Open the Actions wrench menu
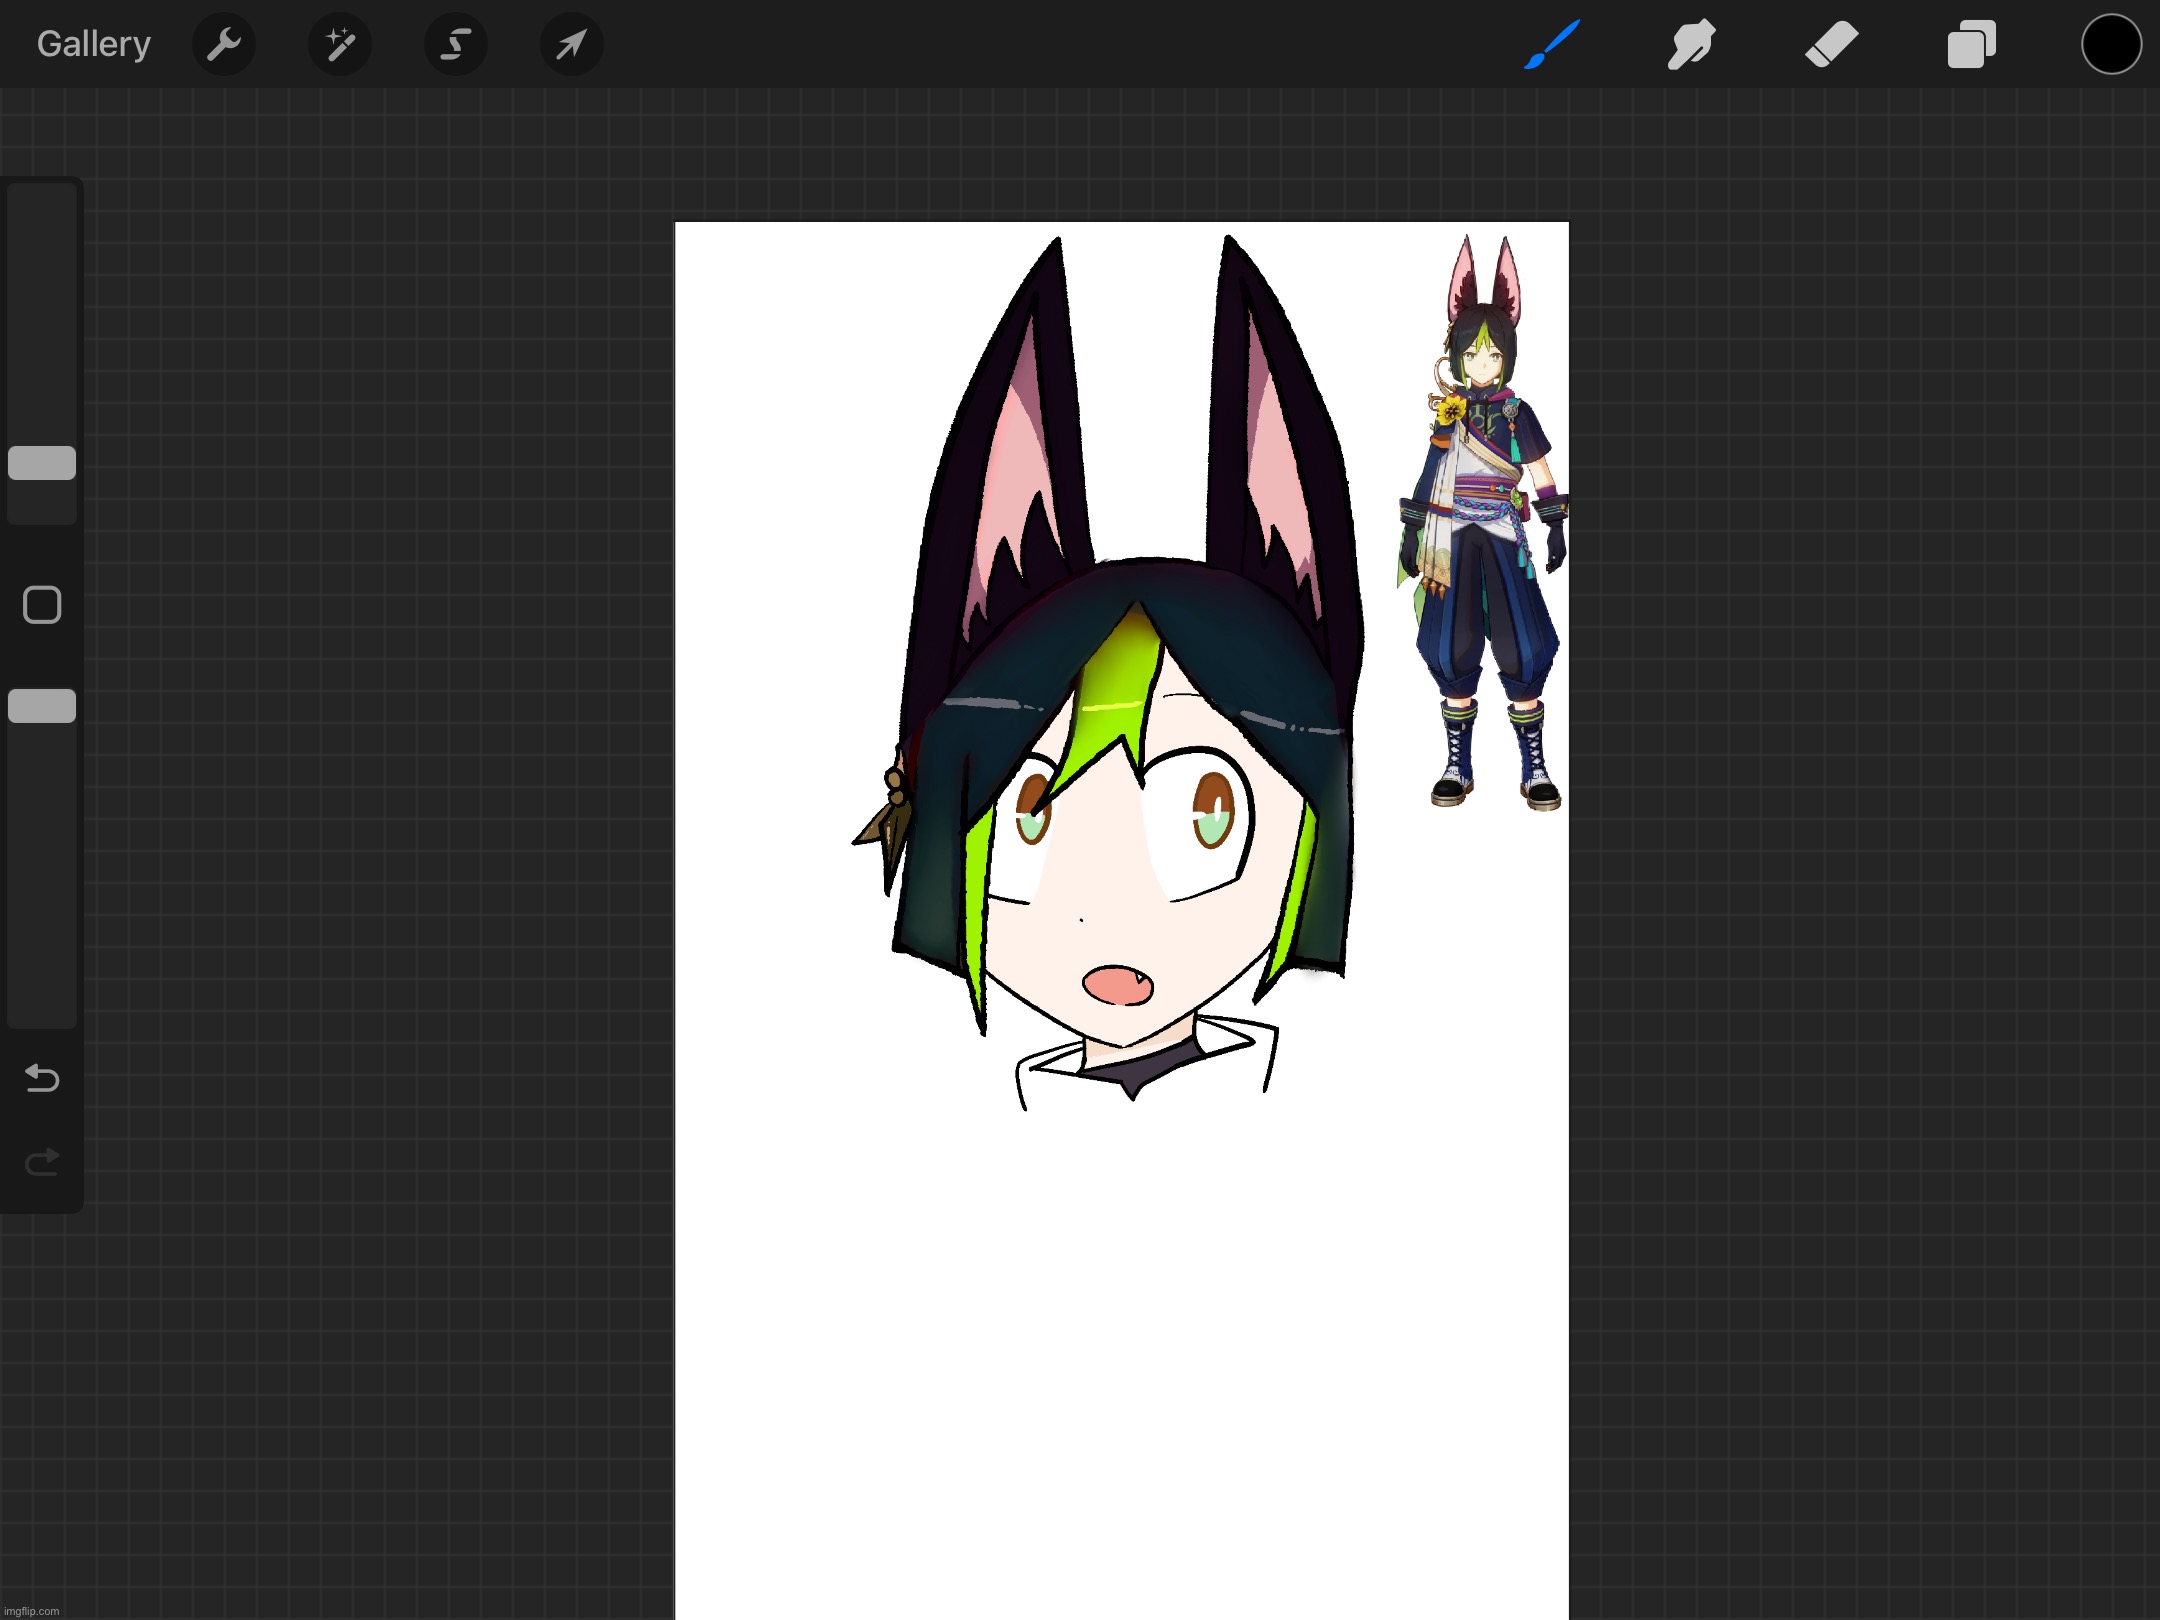 (224, 45)
